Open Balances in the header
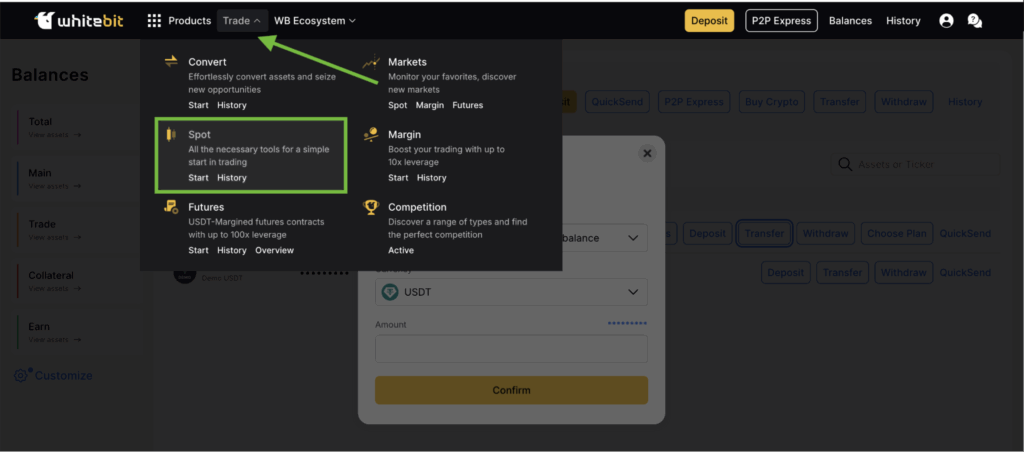 click(x=850, y=21)
